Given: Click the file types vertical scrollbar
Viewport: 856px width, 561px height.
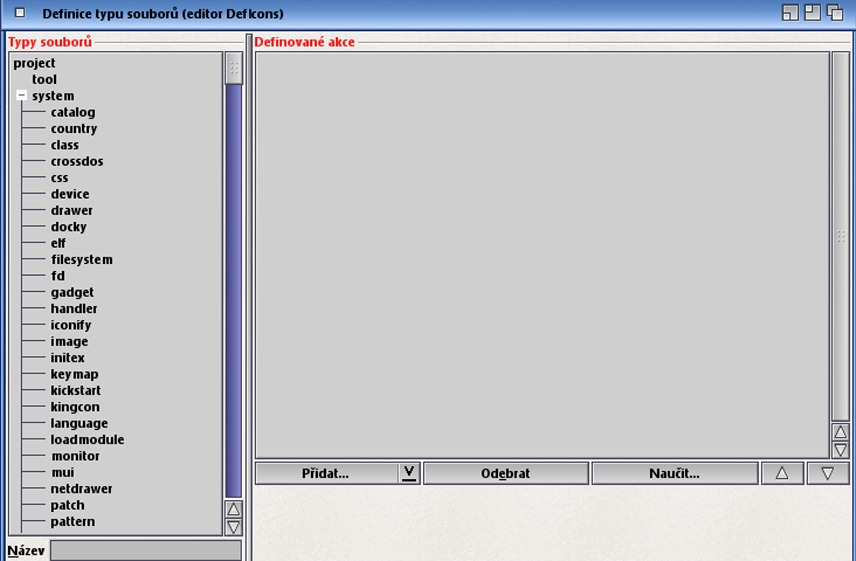Looking at the screenshot, I should click(x=234, y=290).
